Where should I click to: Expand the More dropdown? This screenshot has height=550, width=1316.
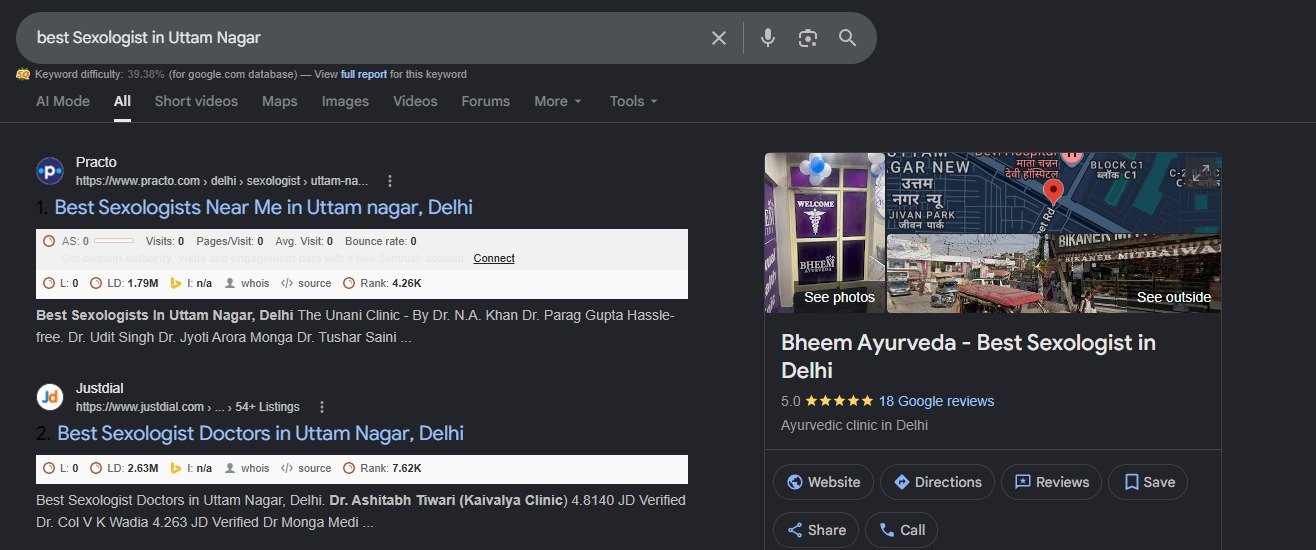pos(558,101)
